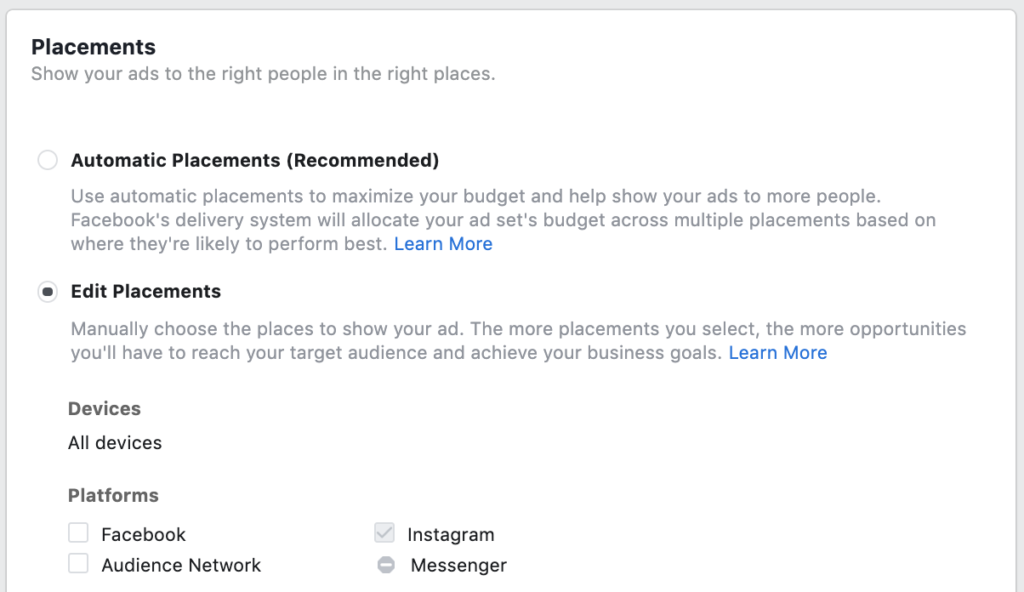Click the Facebook platform label

[x=143, y=535]
